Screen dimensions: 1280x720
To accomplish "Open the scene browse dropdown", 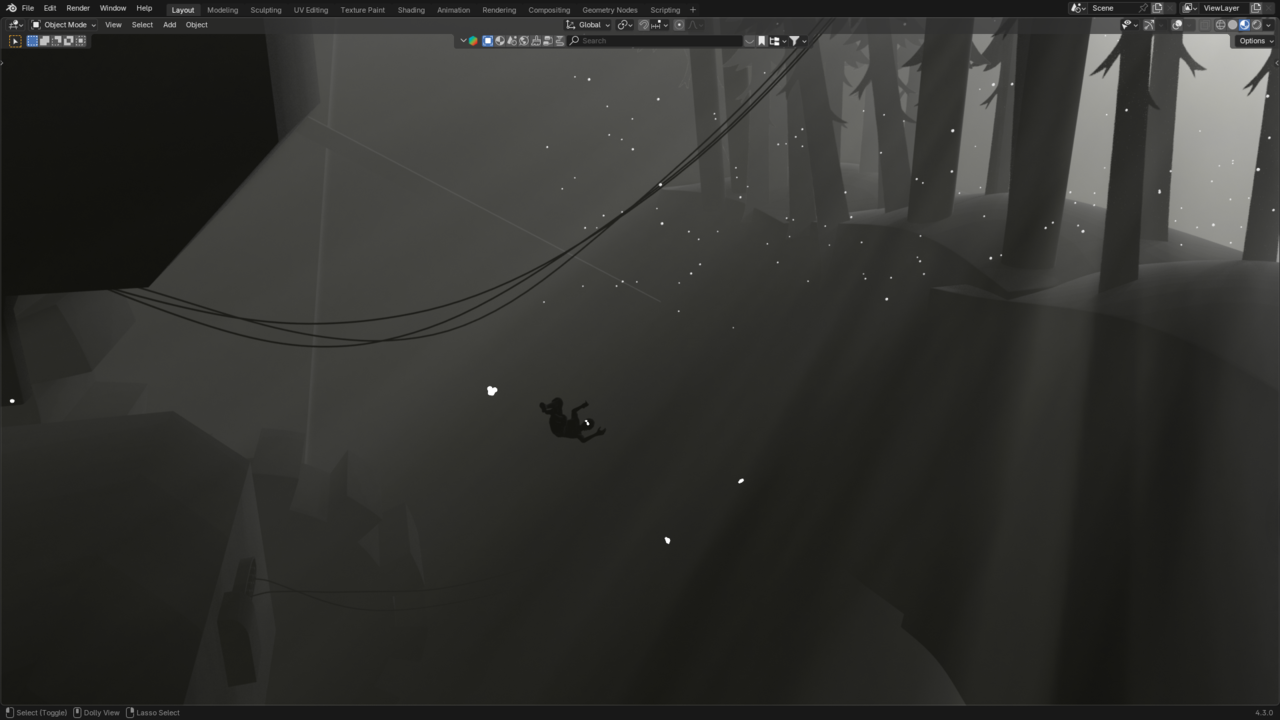I will [x=1078, y=8].
